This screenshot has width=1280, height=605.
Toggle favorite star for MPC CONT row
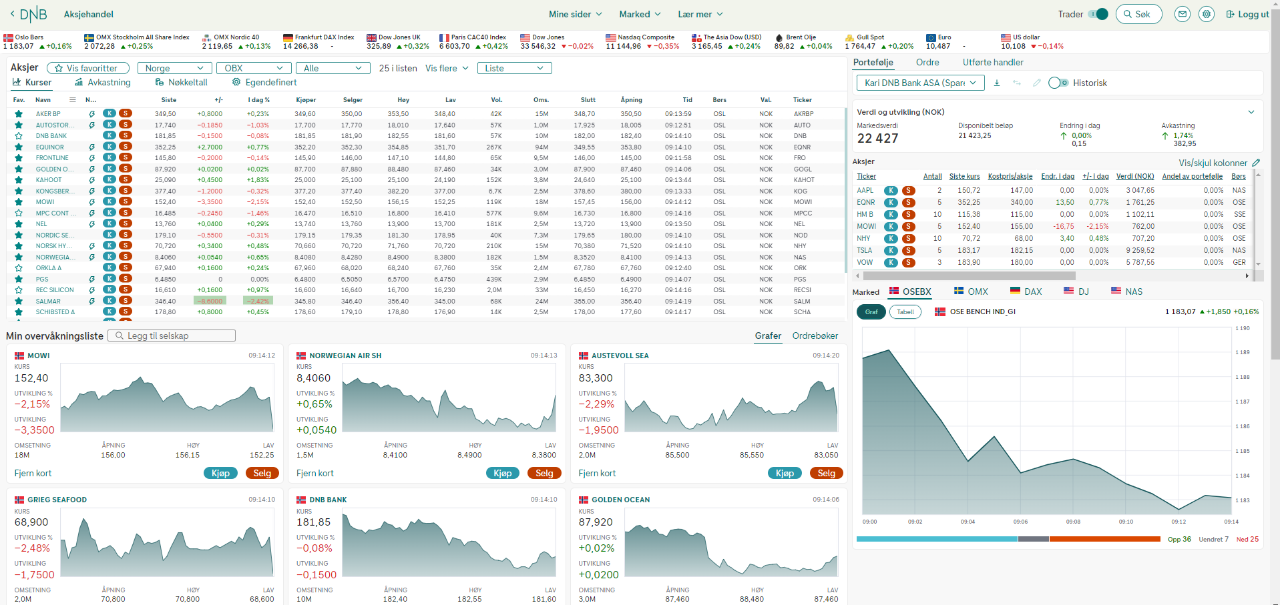click(18, 213)
